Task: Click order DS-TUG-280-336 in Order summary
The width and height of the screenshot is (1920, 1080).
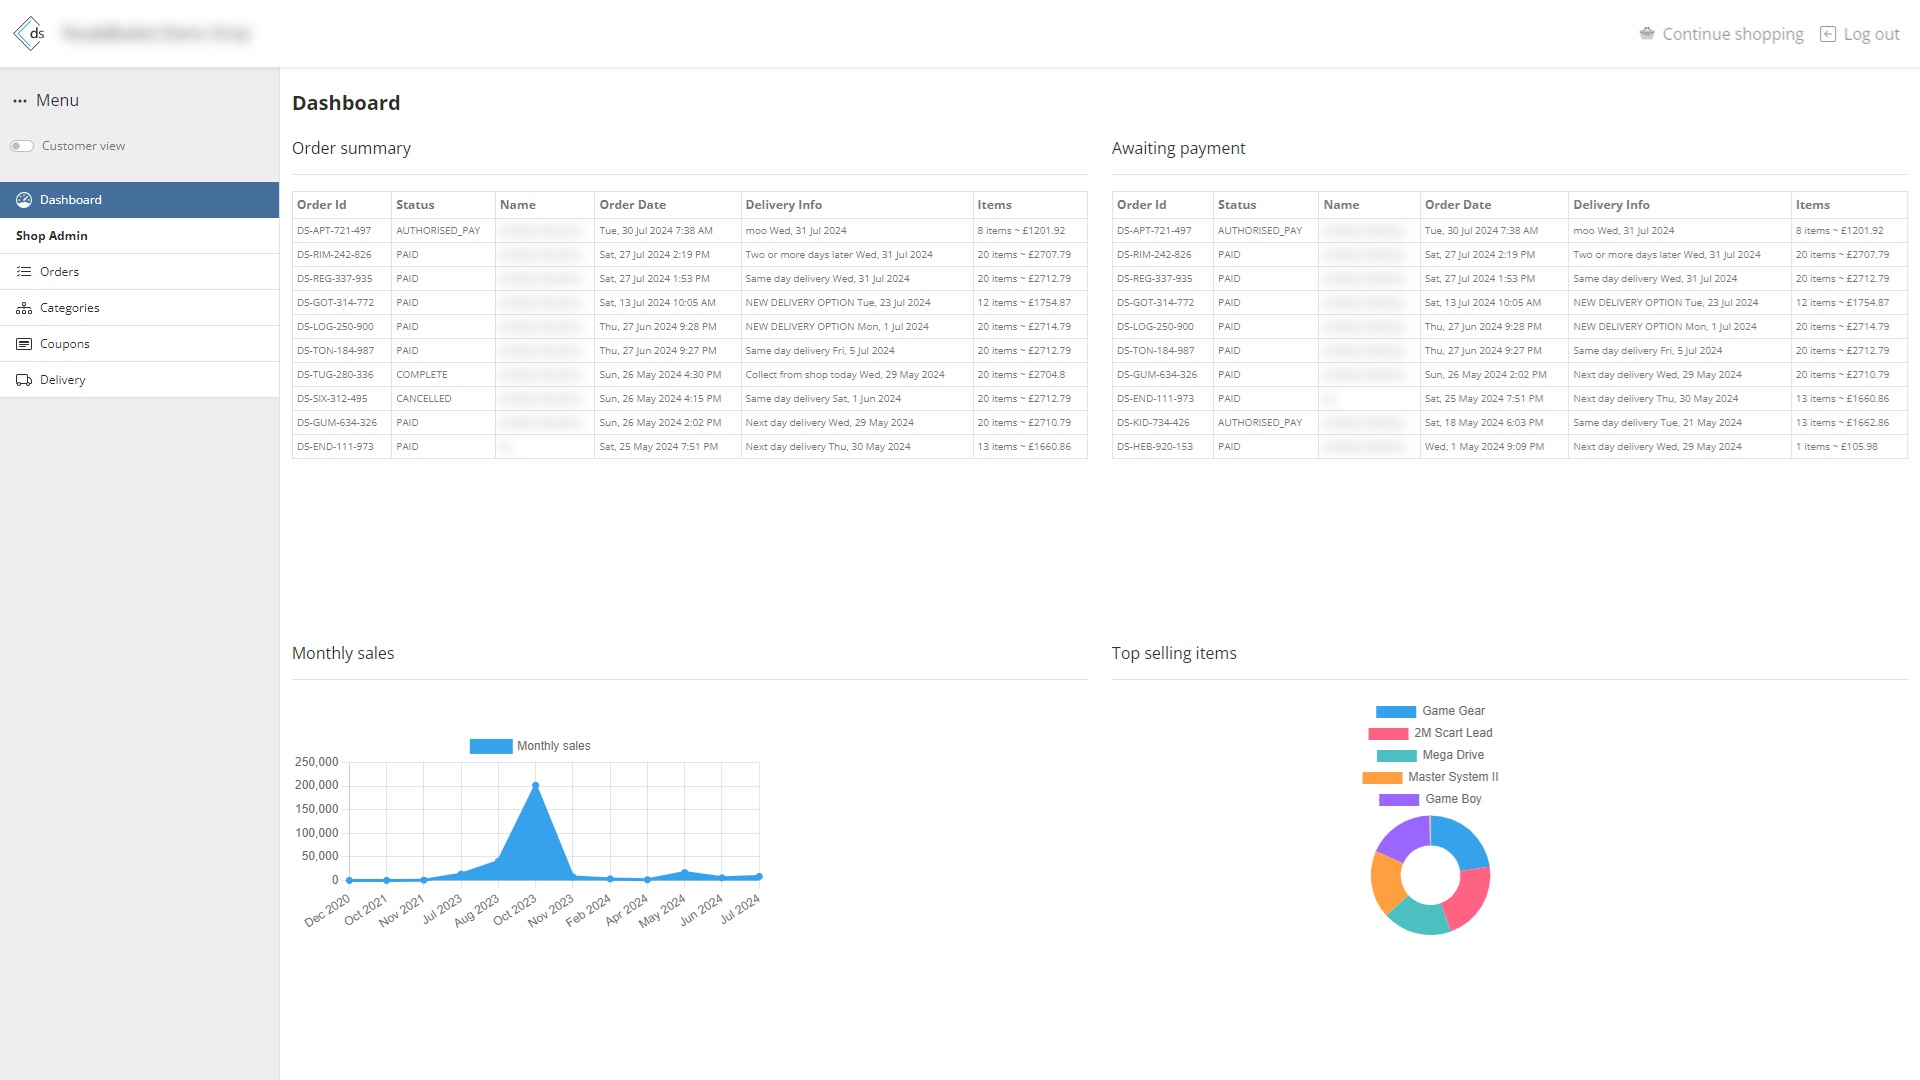Action: (x=335, y=375)
